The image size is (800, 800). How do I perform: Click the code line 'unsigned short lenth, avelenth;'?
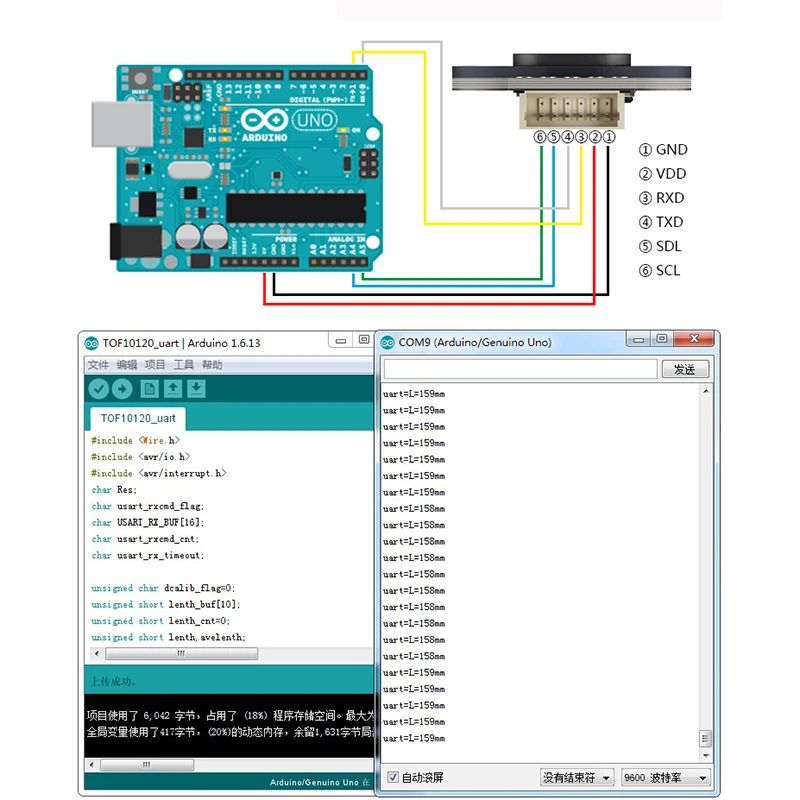click(x=168, y=637)
